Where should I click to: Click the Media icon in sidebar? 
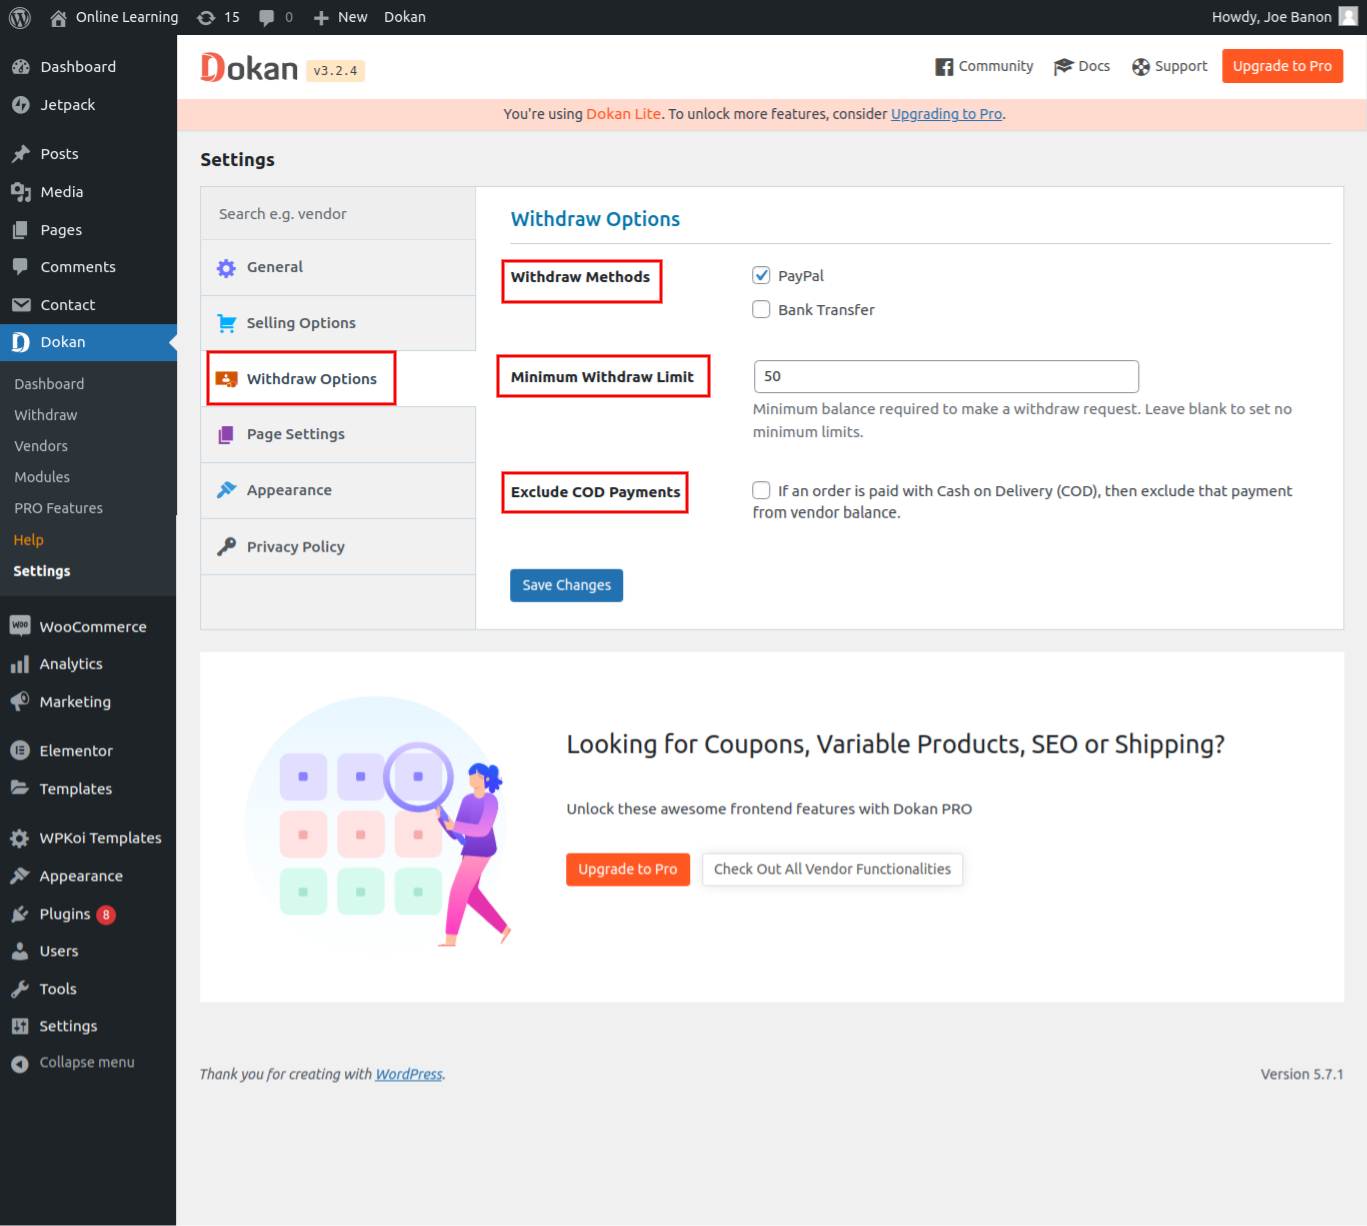(20, 192)
